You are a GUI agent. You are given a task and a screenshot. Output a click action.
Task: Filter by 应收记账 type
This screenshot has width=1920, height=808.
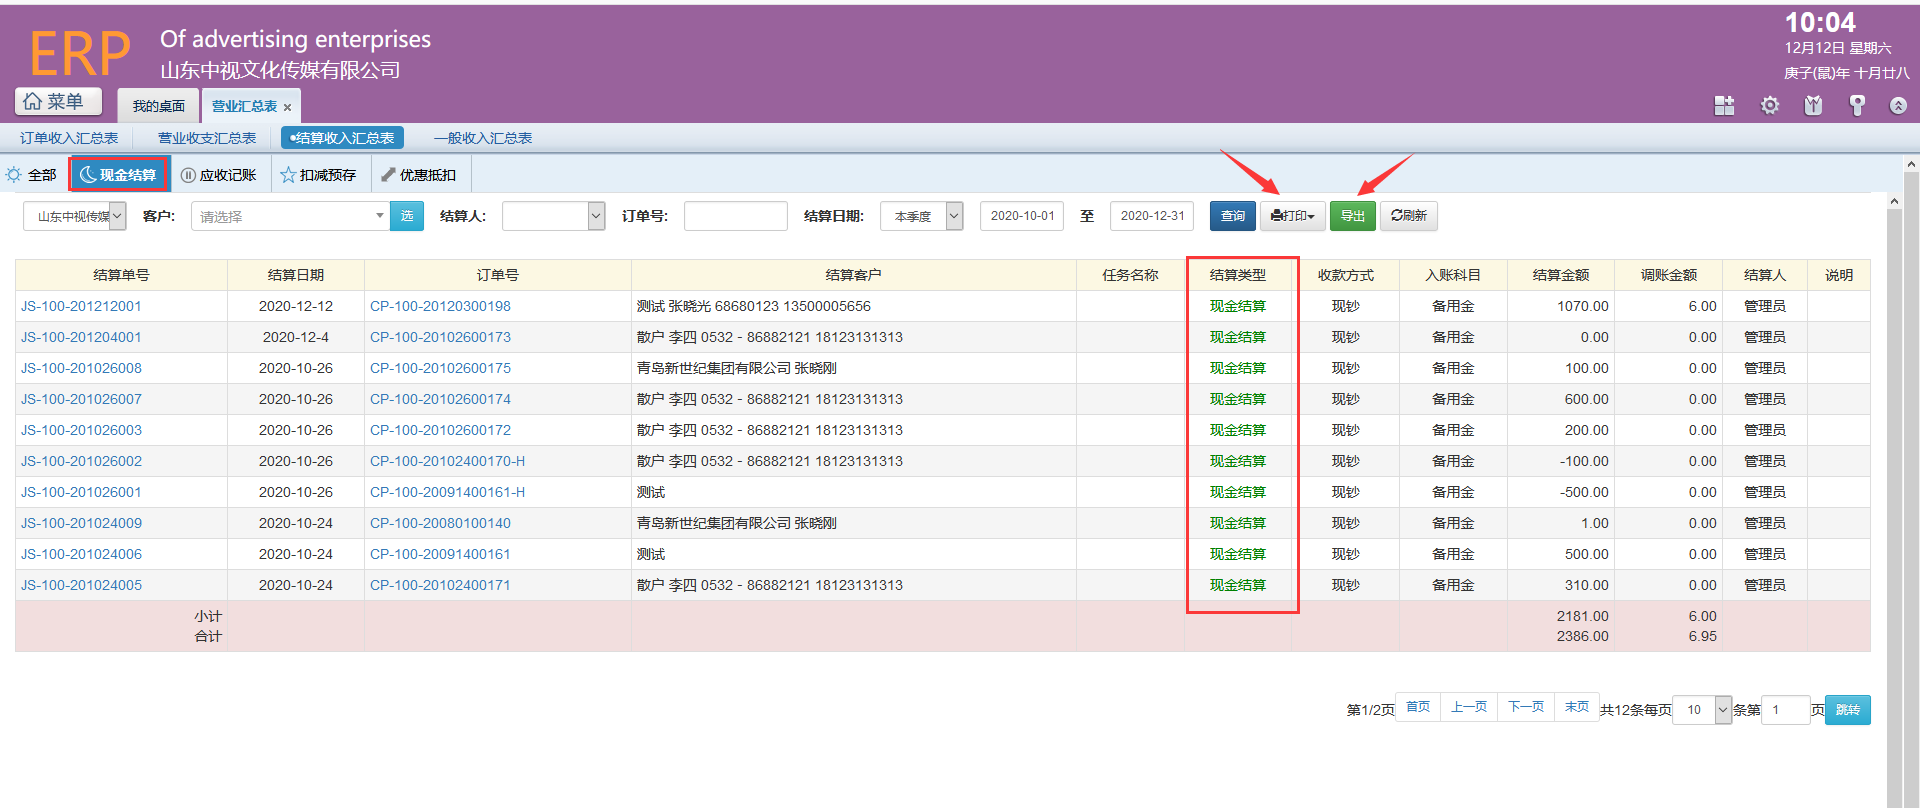tap(219, 175)
